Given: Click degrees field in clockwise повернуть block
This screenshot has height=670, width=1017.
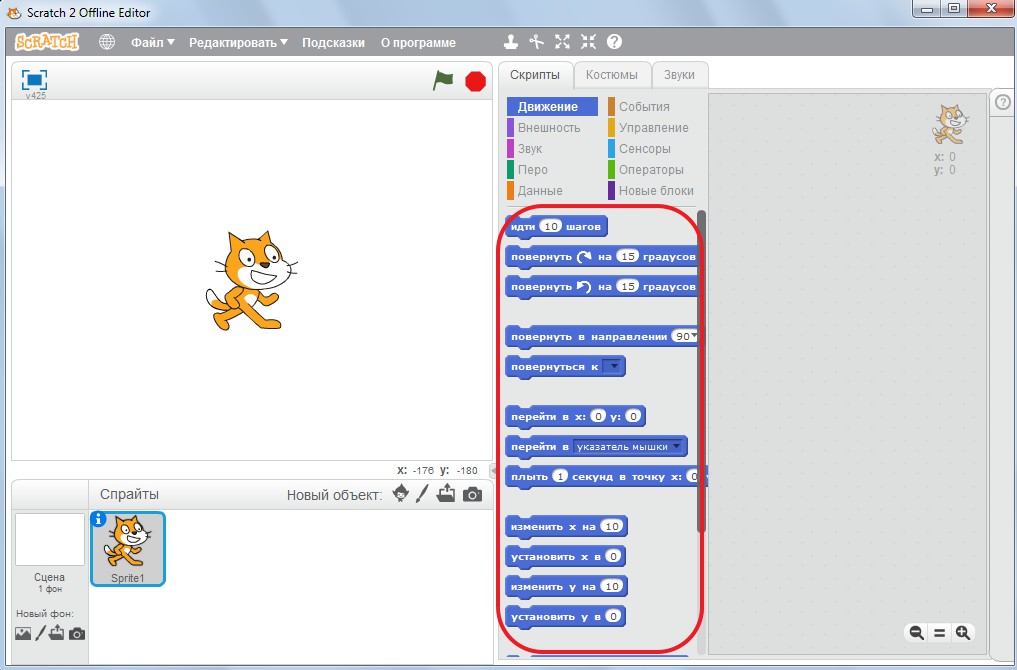Looking at the screenshot, I should click(627, 256).
